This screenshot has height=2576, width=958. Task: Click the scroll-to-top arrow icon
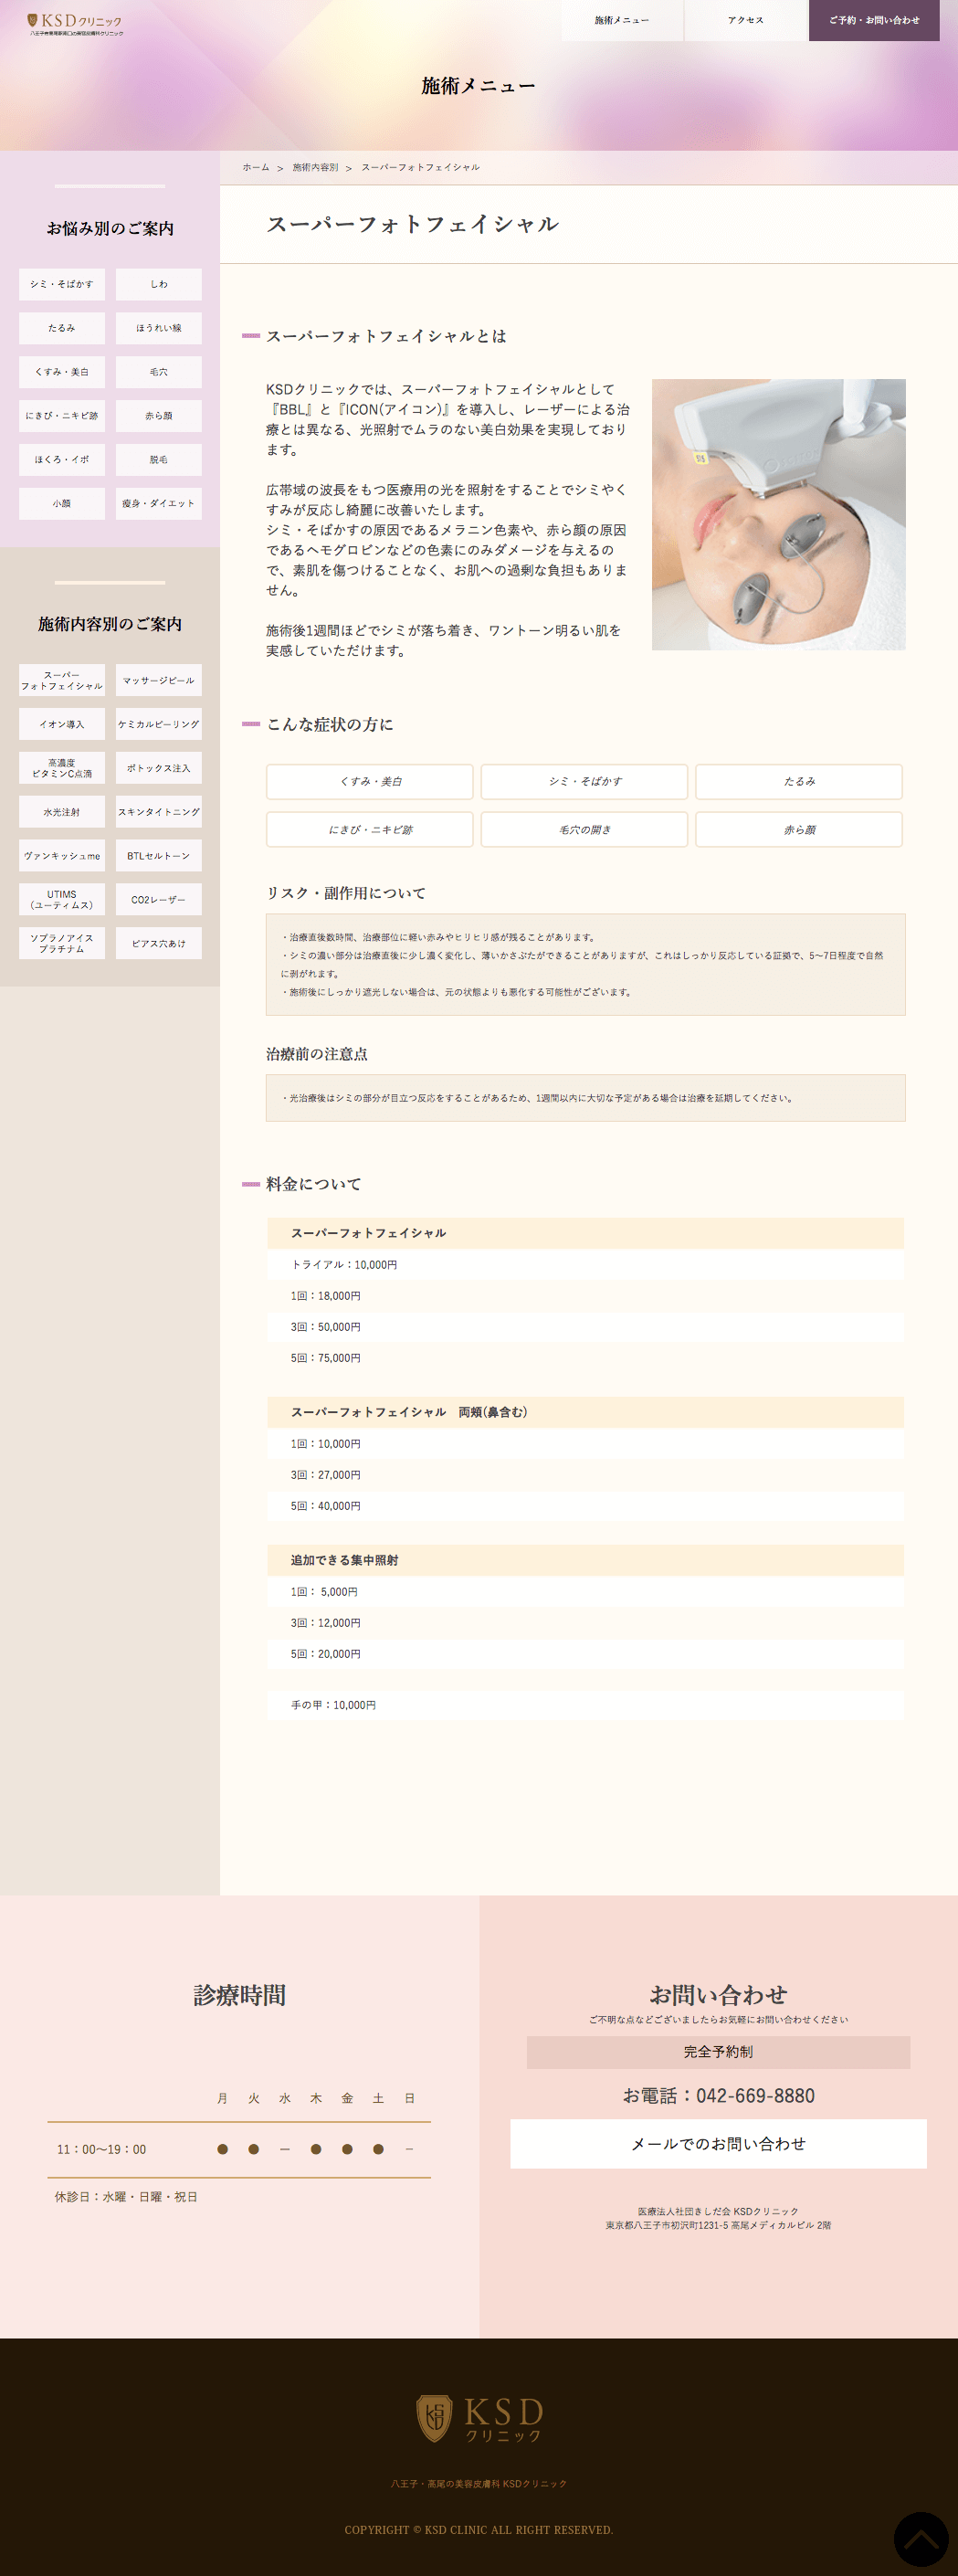coord(920,2538)
